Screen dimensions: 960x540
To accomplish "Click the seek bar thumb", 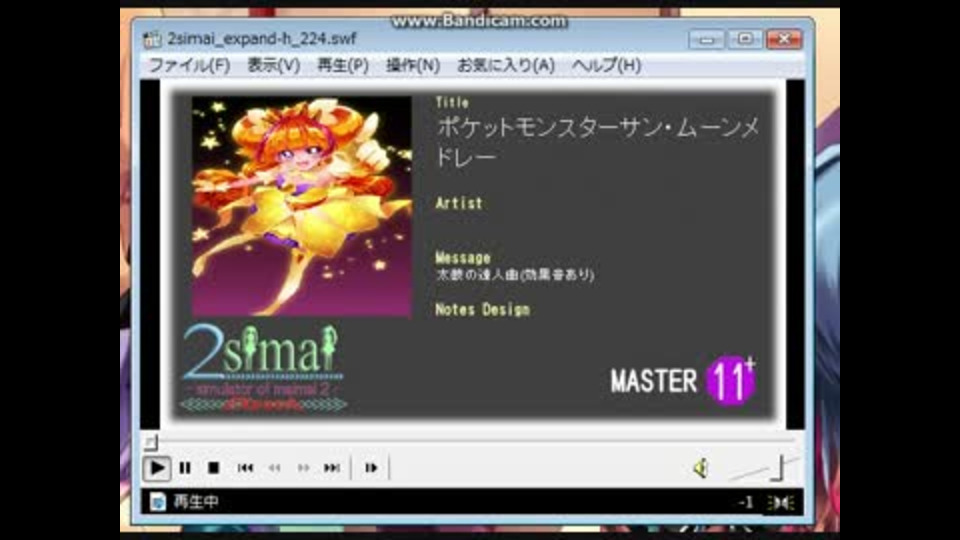I will point(151,441).
